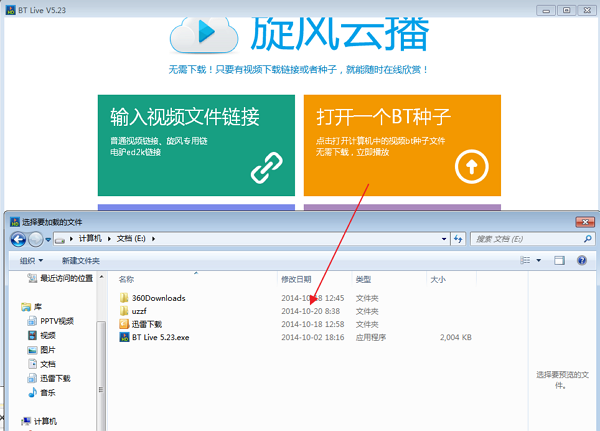This screenshot has height=431, width=600.
Task: Close the 选择要加载的文件 dialog
Action: coord(585,222)
